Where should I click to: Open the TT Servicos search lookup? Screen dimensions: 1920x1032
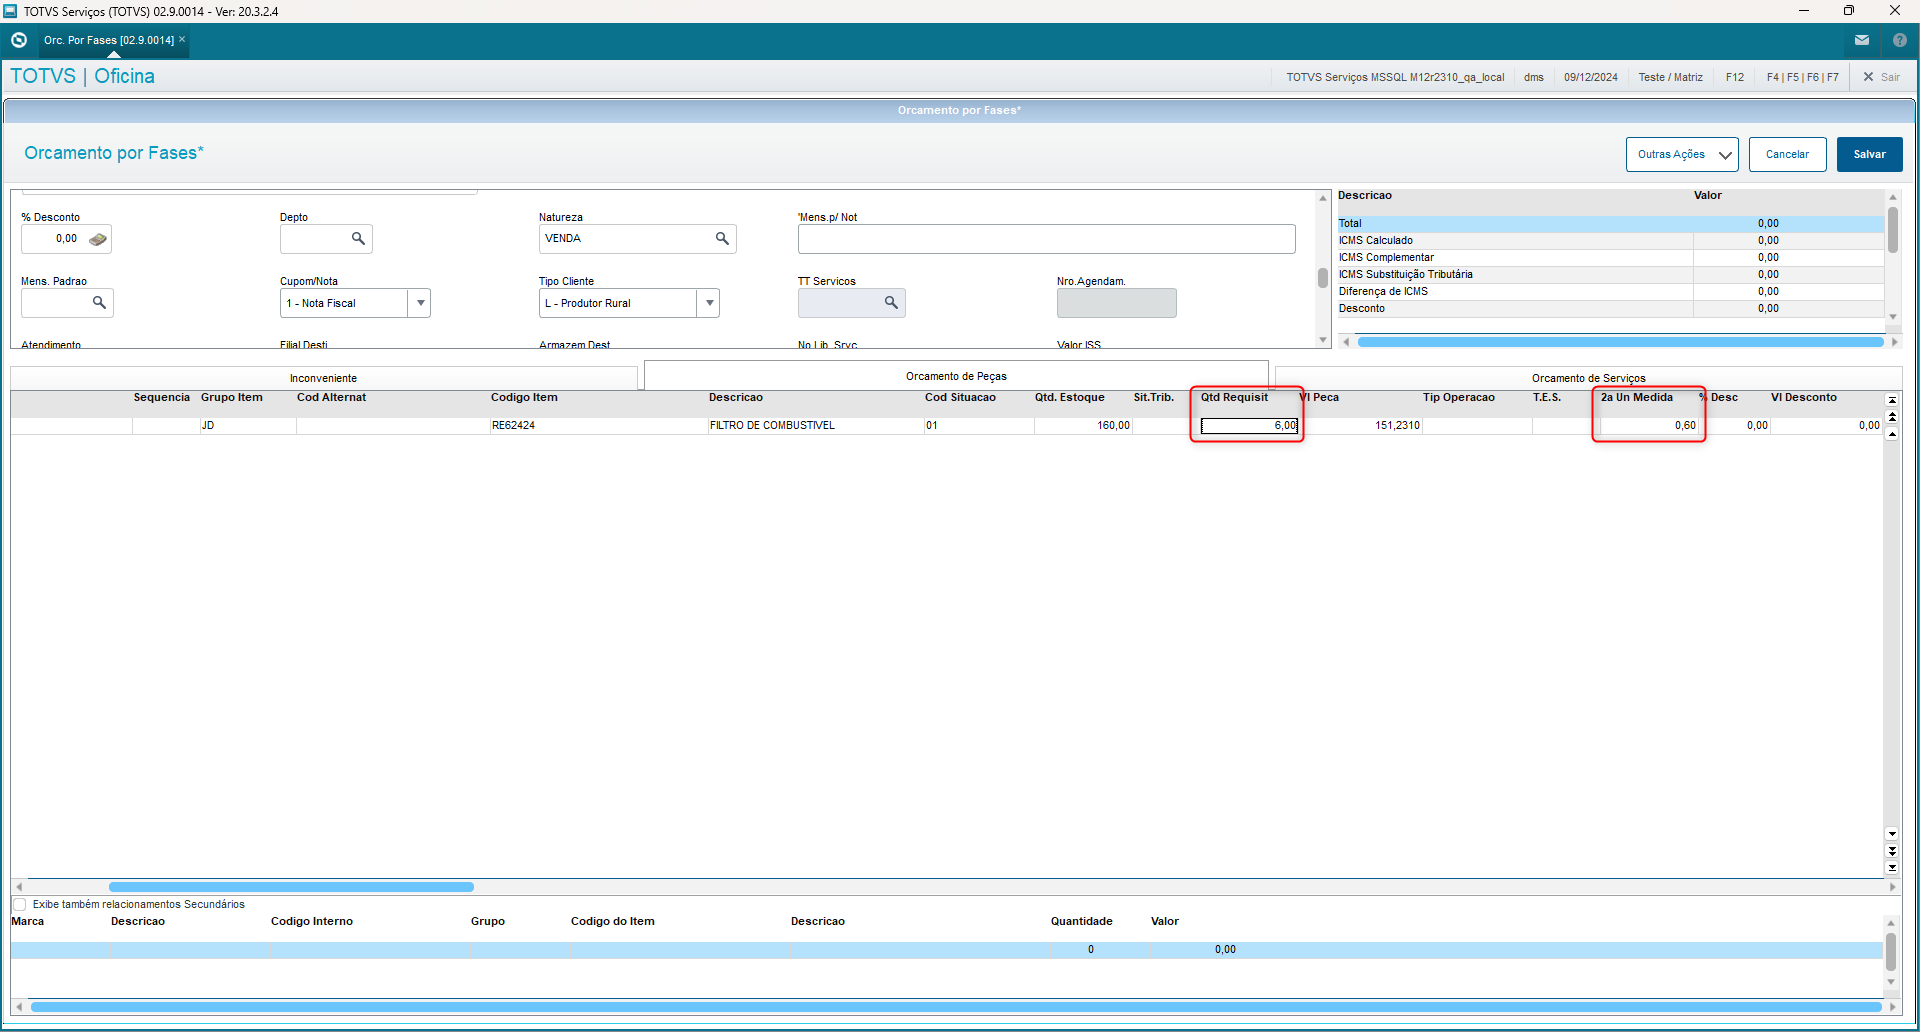(891, 302)
